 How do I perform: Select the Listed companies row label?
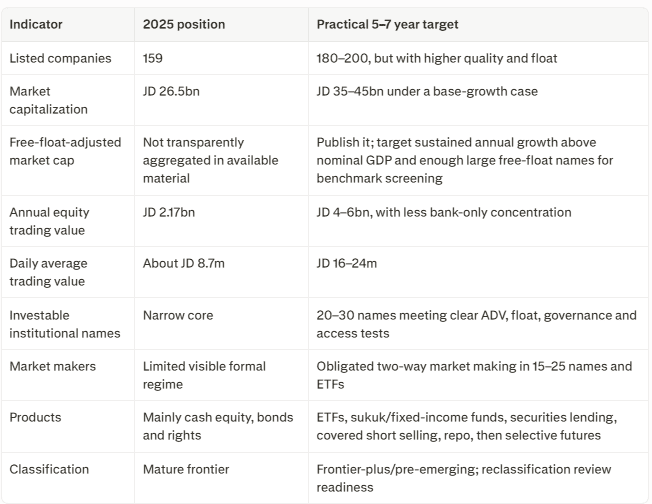tap(60, 58)
